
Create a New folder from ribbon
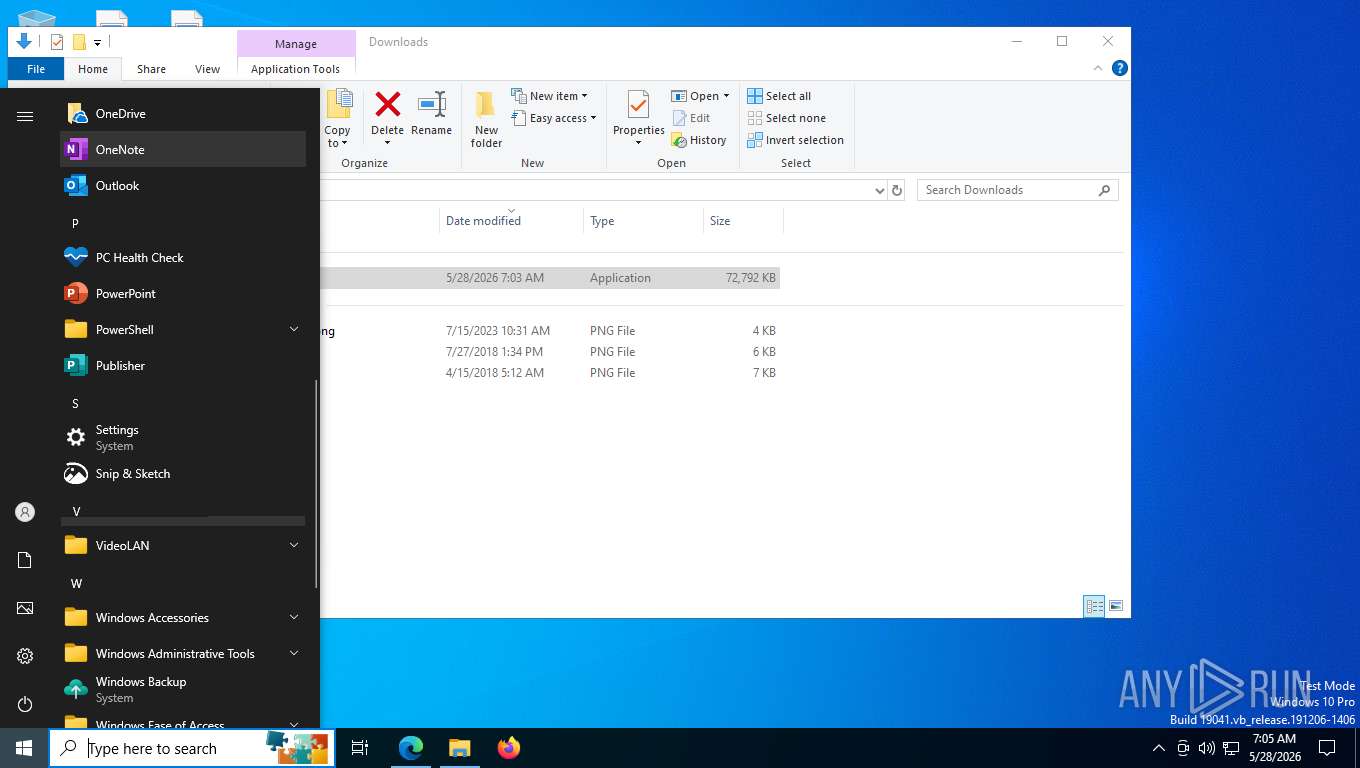487,119
